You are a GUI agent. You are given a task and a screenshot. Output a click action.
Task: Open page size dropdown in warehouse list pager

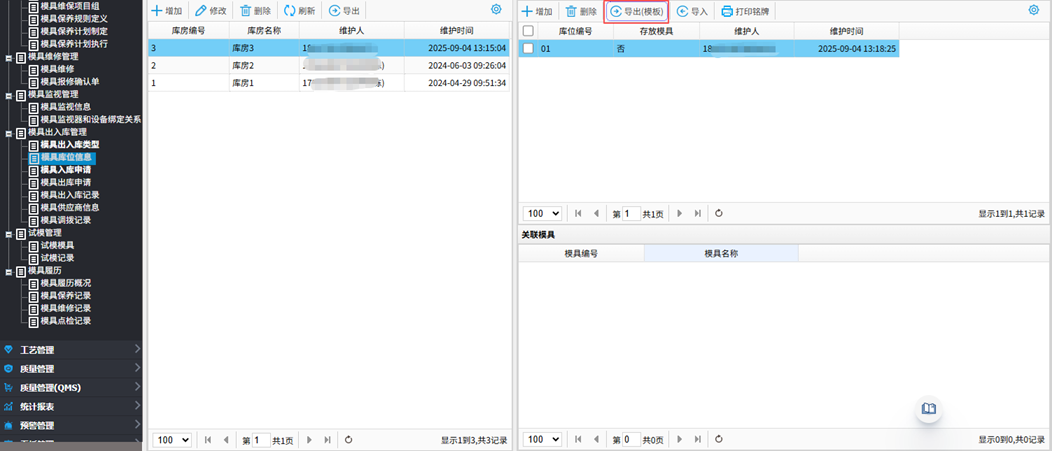(x=171, y=439)
